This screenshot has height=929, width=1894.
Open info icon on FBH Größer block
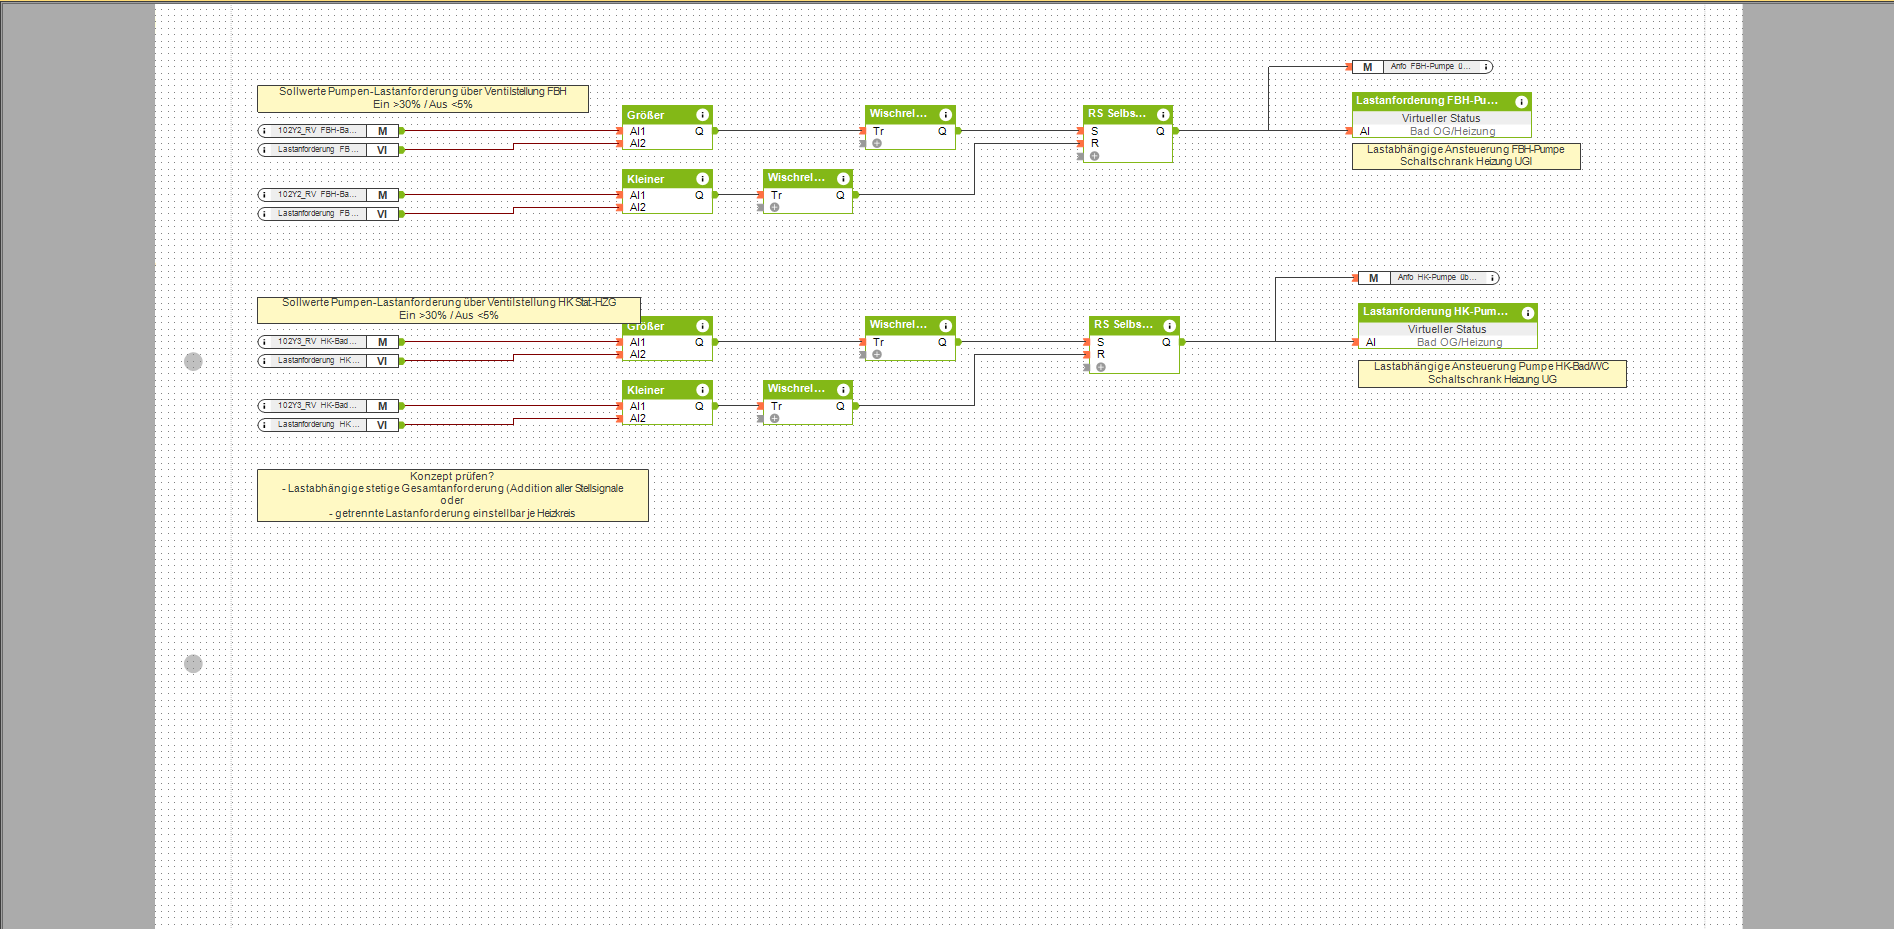pos(703,115)
